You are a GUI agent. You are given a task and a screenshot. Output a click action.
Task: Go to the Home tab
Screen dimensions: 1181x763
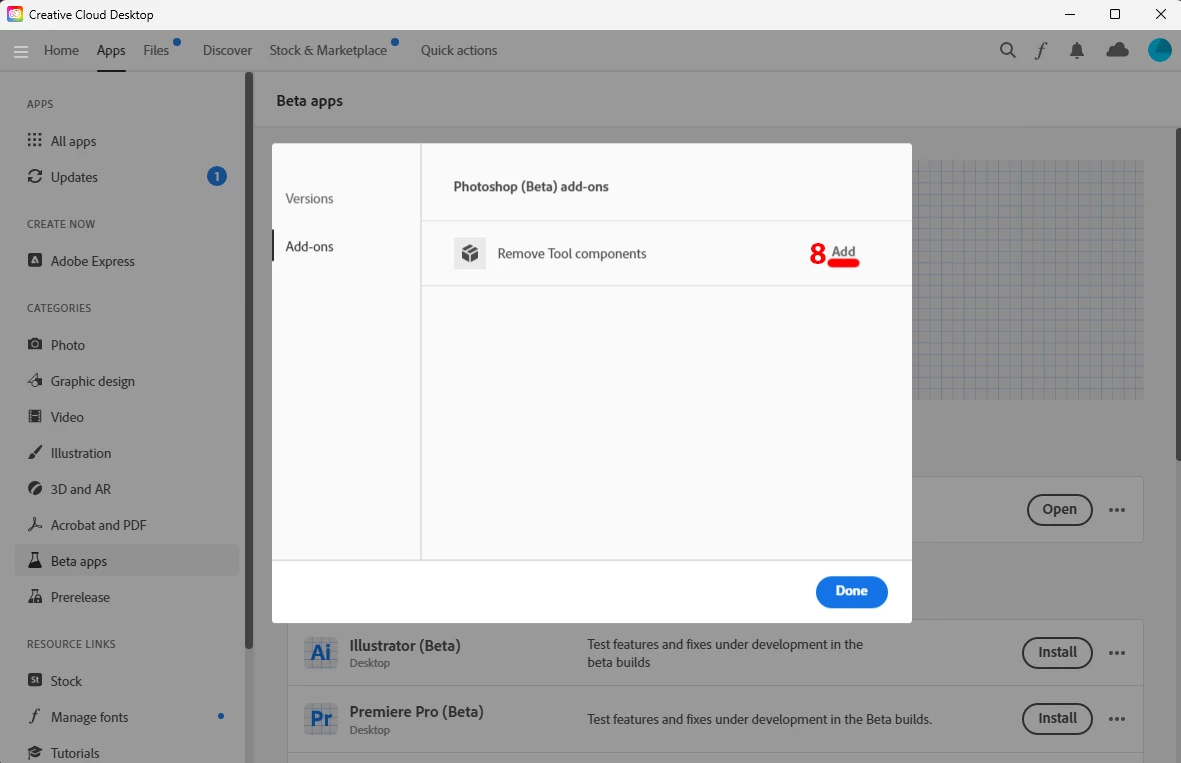tap(61, 50)
